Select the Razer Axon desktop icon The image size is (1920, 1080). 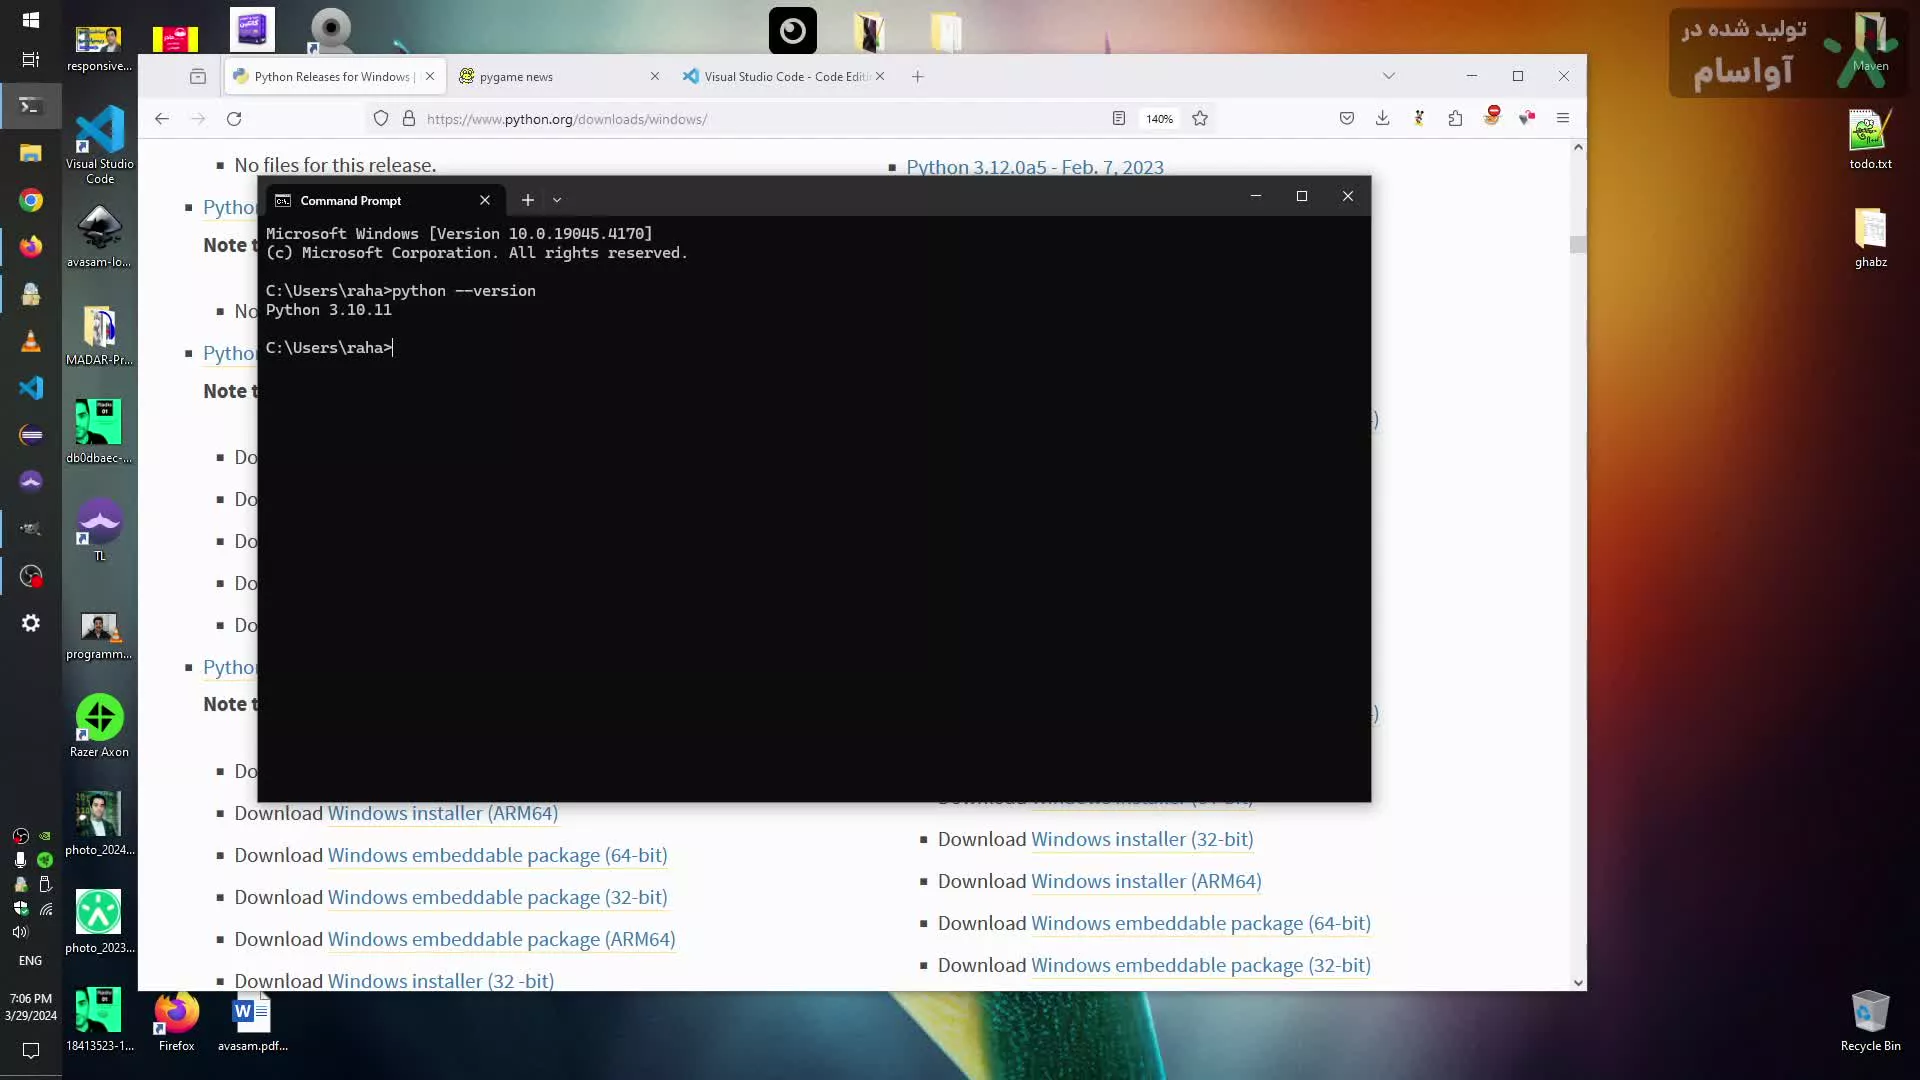coord(99,725)
